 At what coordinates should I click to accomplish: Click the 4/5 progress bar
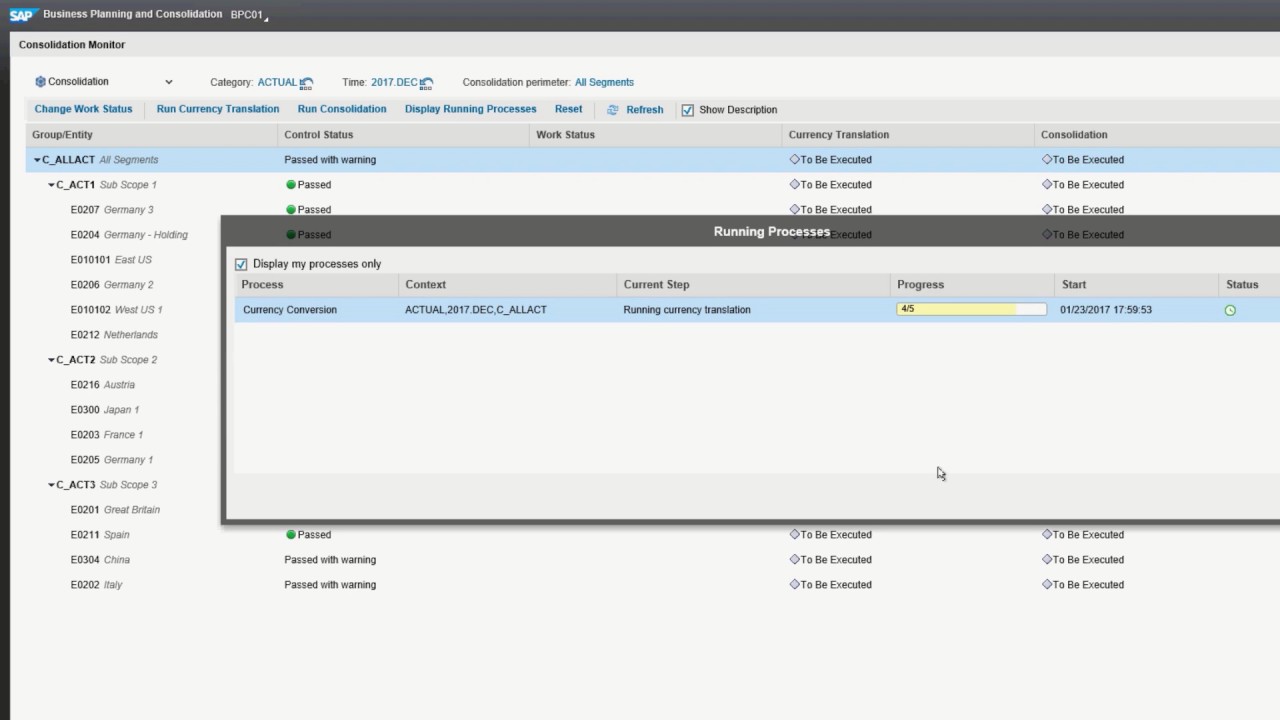tap(971, 310)
